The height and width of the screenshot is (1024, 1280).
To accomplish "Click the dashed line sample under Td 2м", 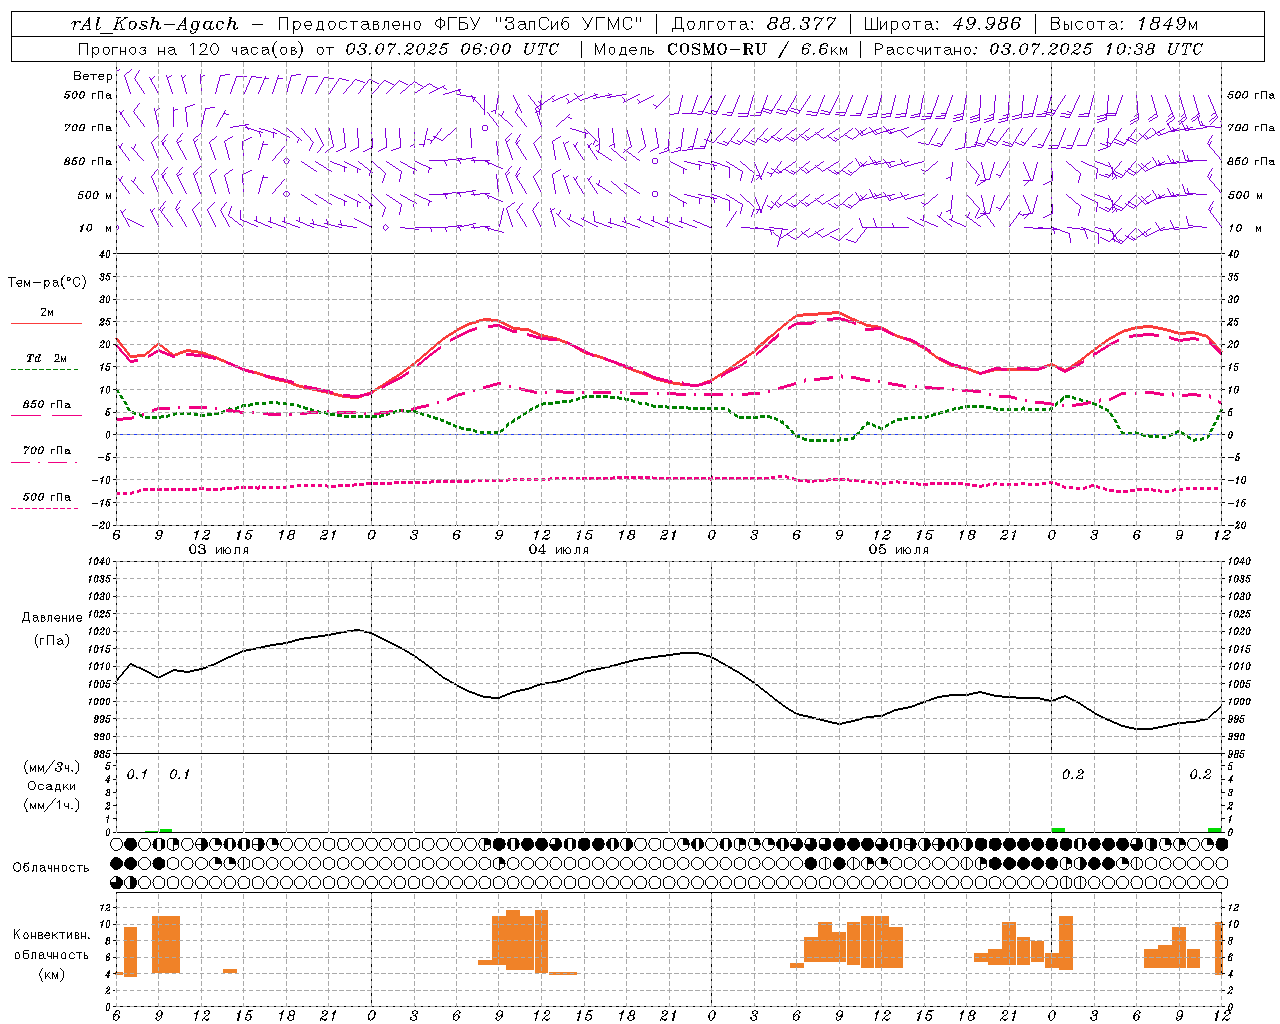I will [44, 370].
